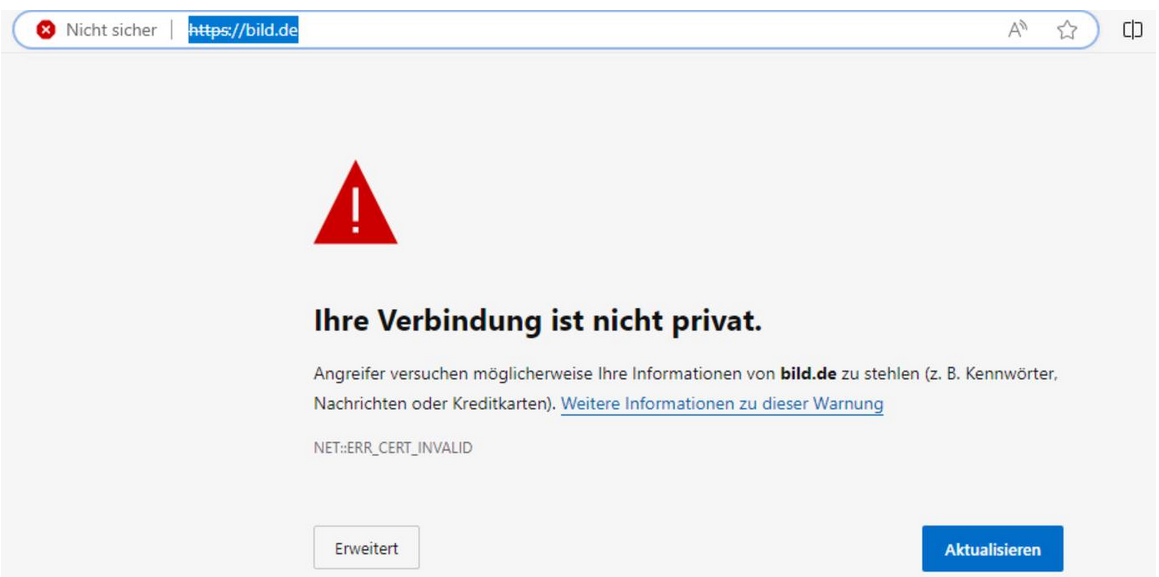Click empty space inside the address bar

[x=650, y=30]
